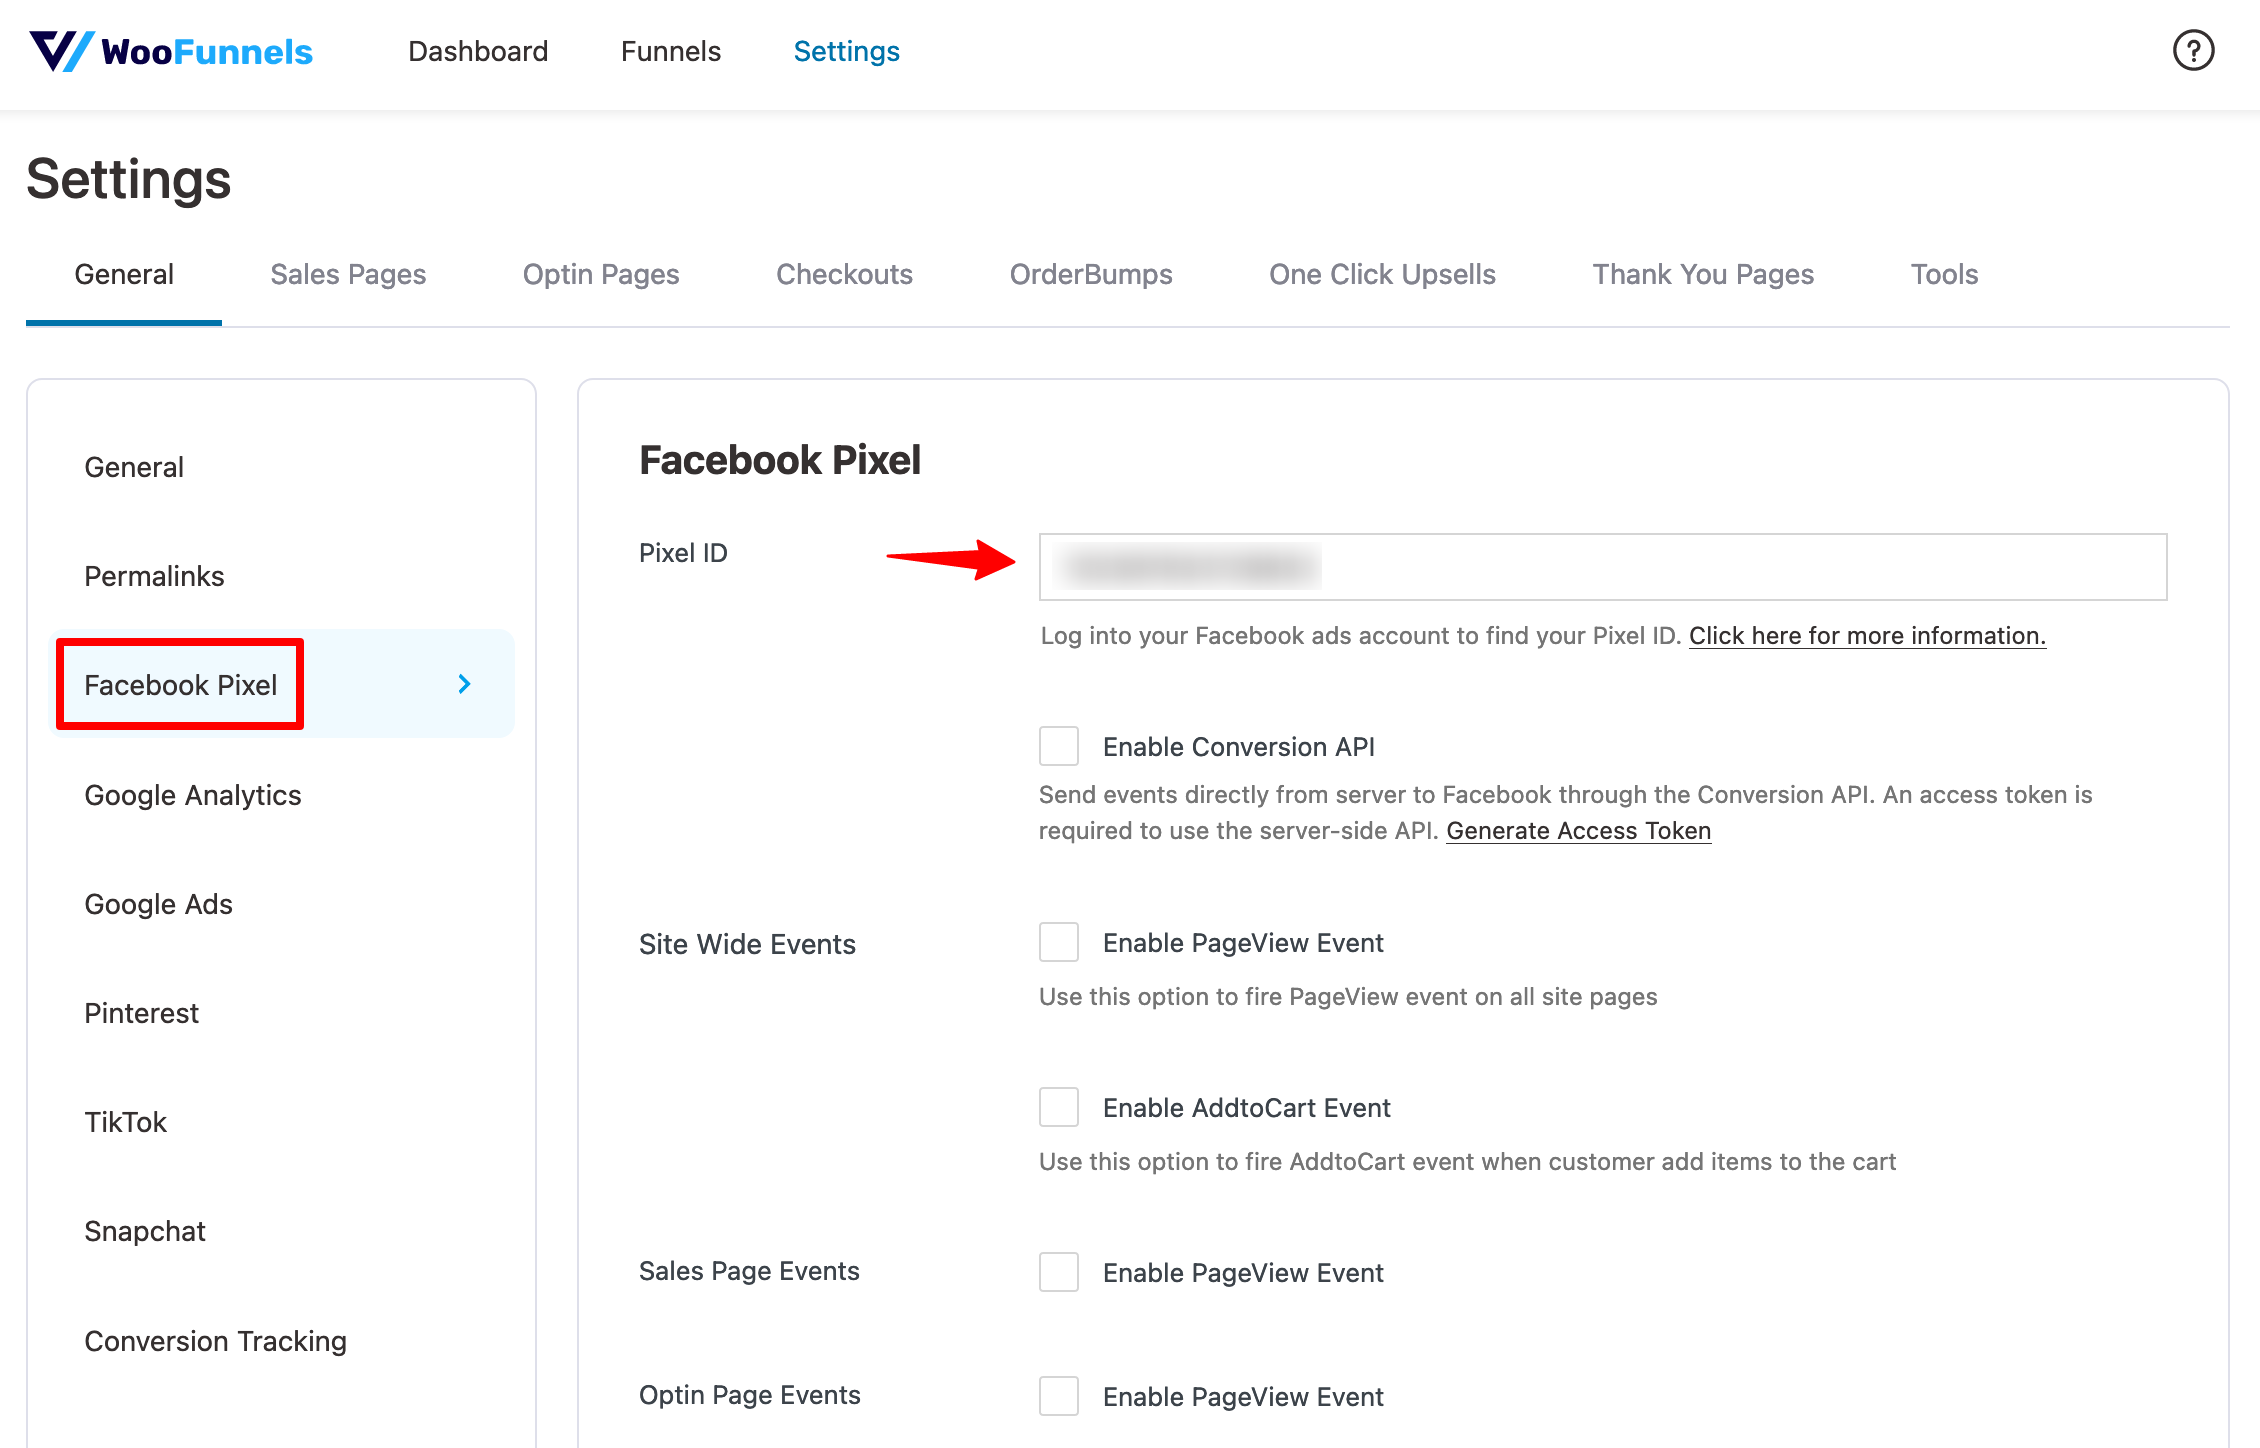Open the OrderBumps tab
Image resolution: width=2260 pixels, height=1448 pixels.
(1090, 274)
